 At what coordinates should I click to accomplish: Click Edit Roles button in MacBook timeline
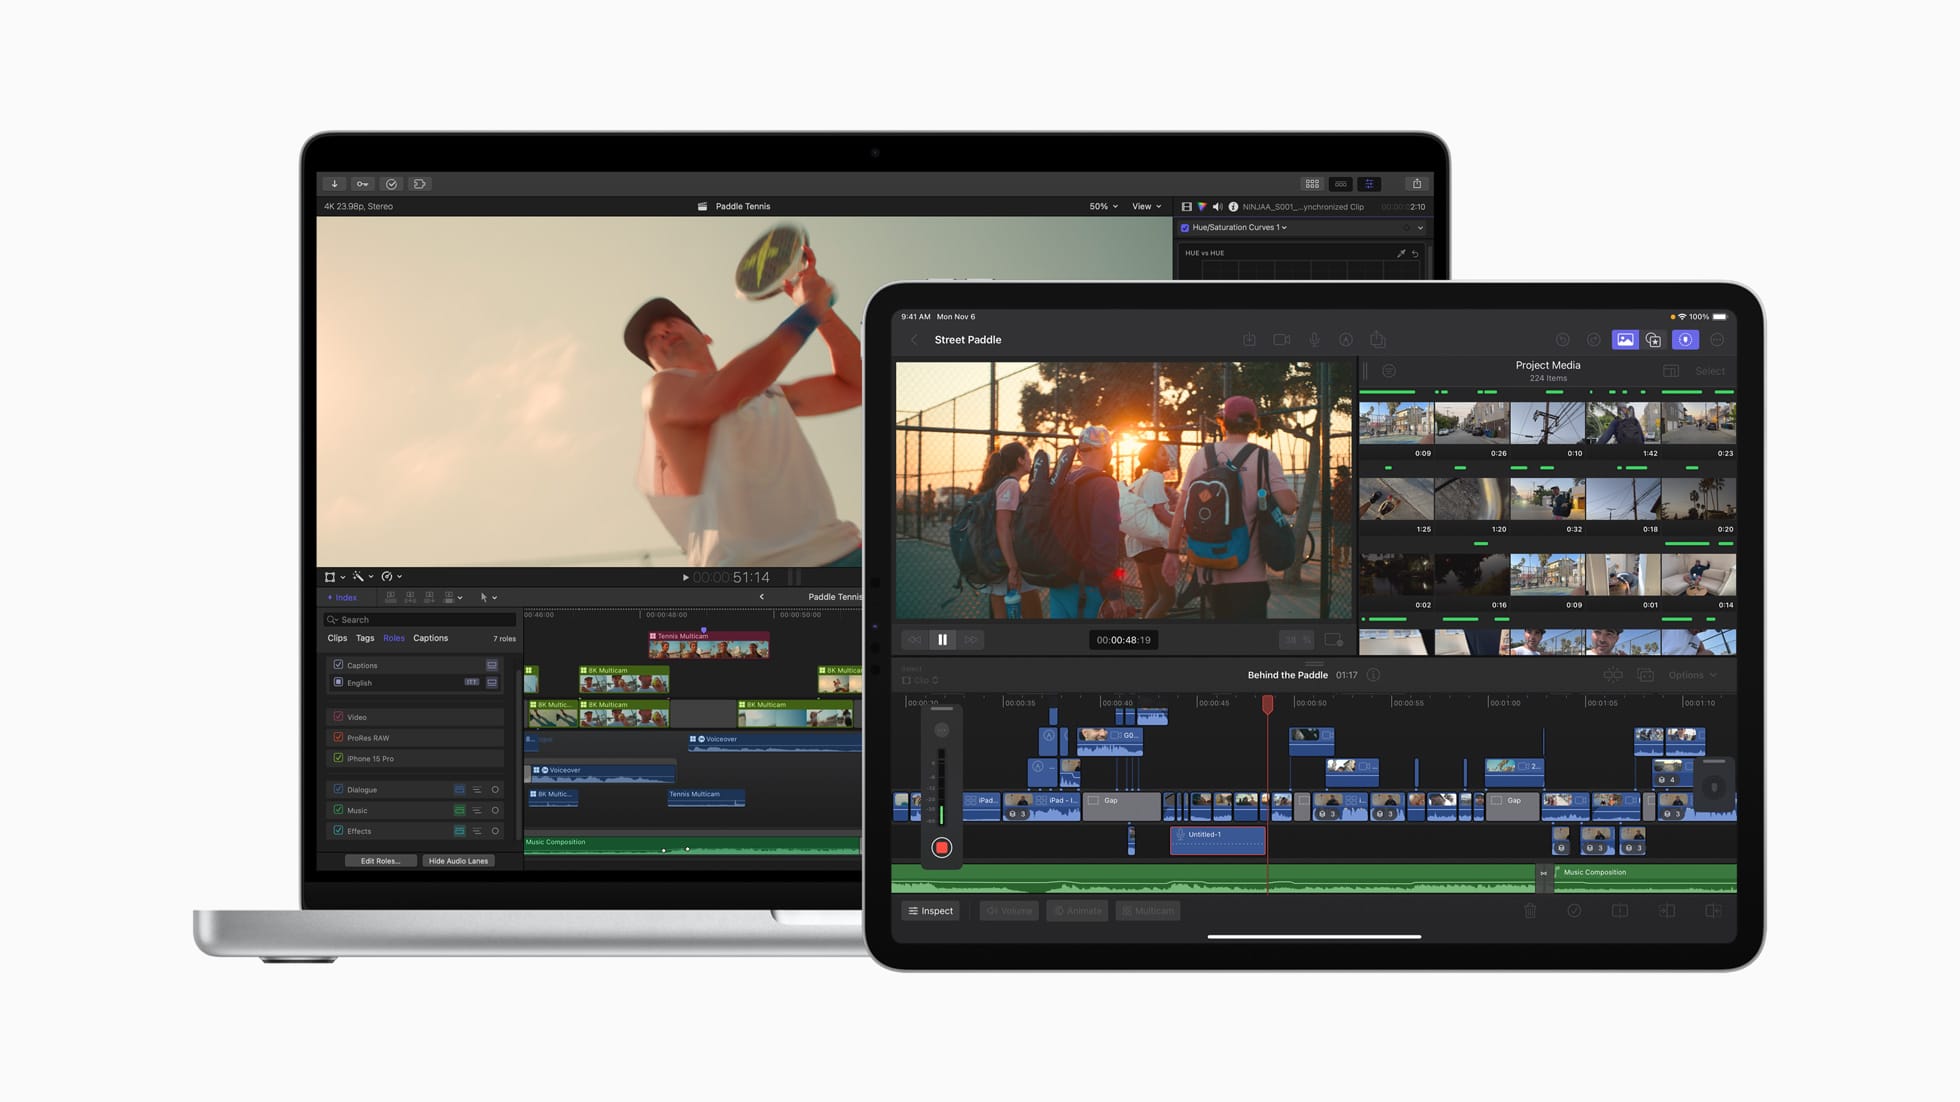coord(380,860)
